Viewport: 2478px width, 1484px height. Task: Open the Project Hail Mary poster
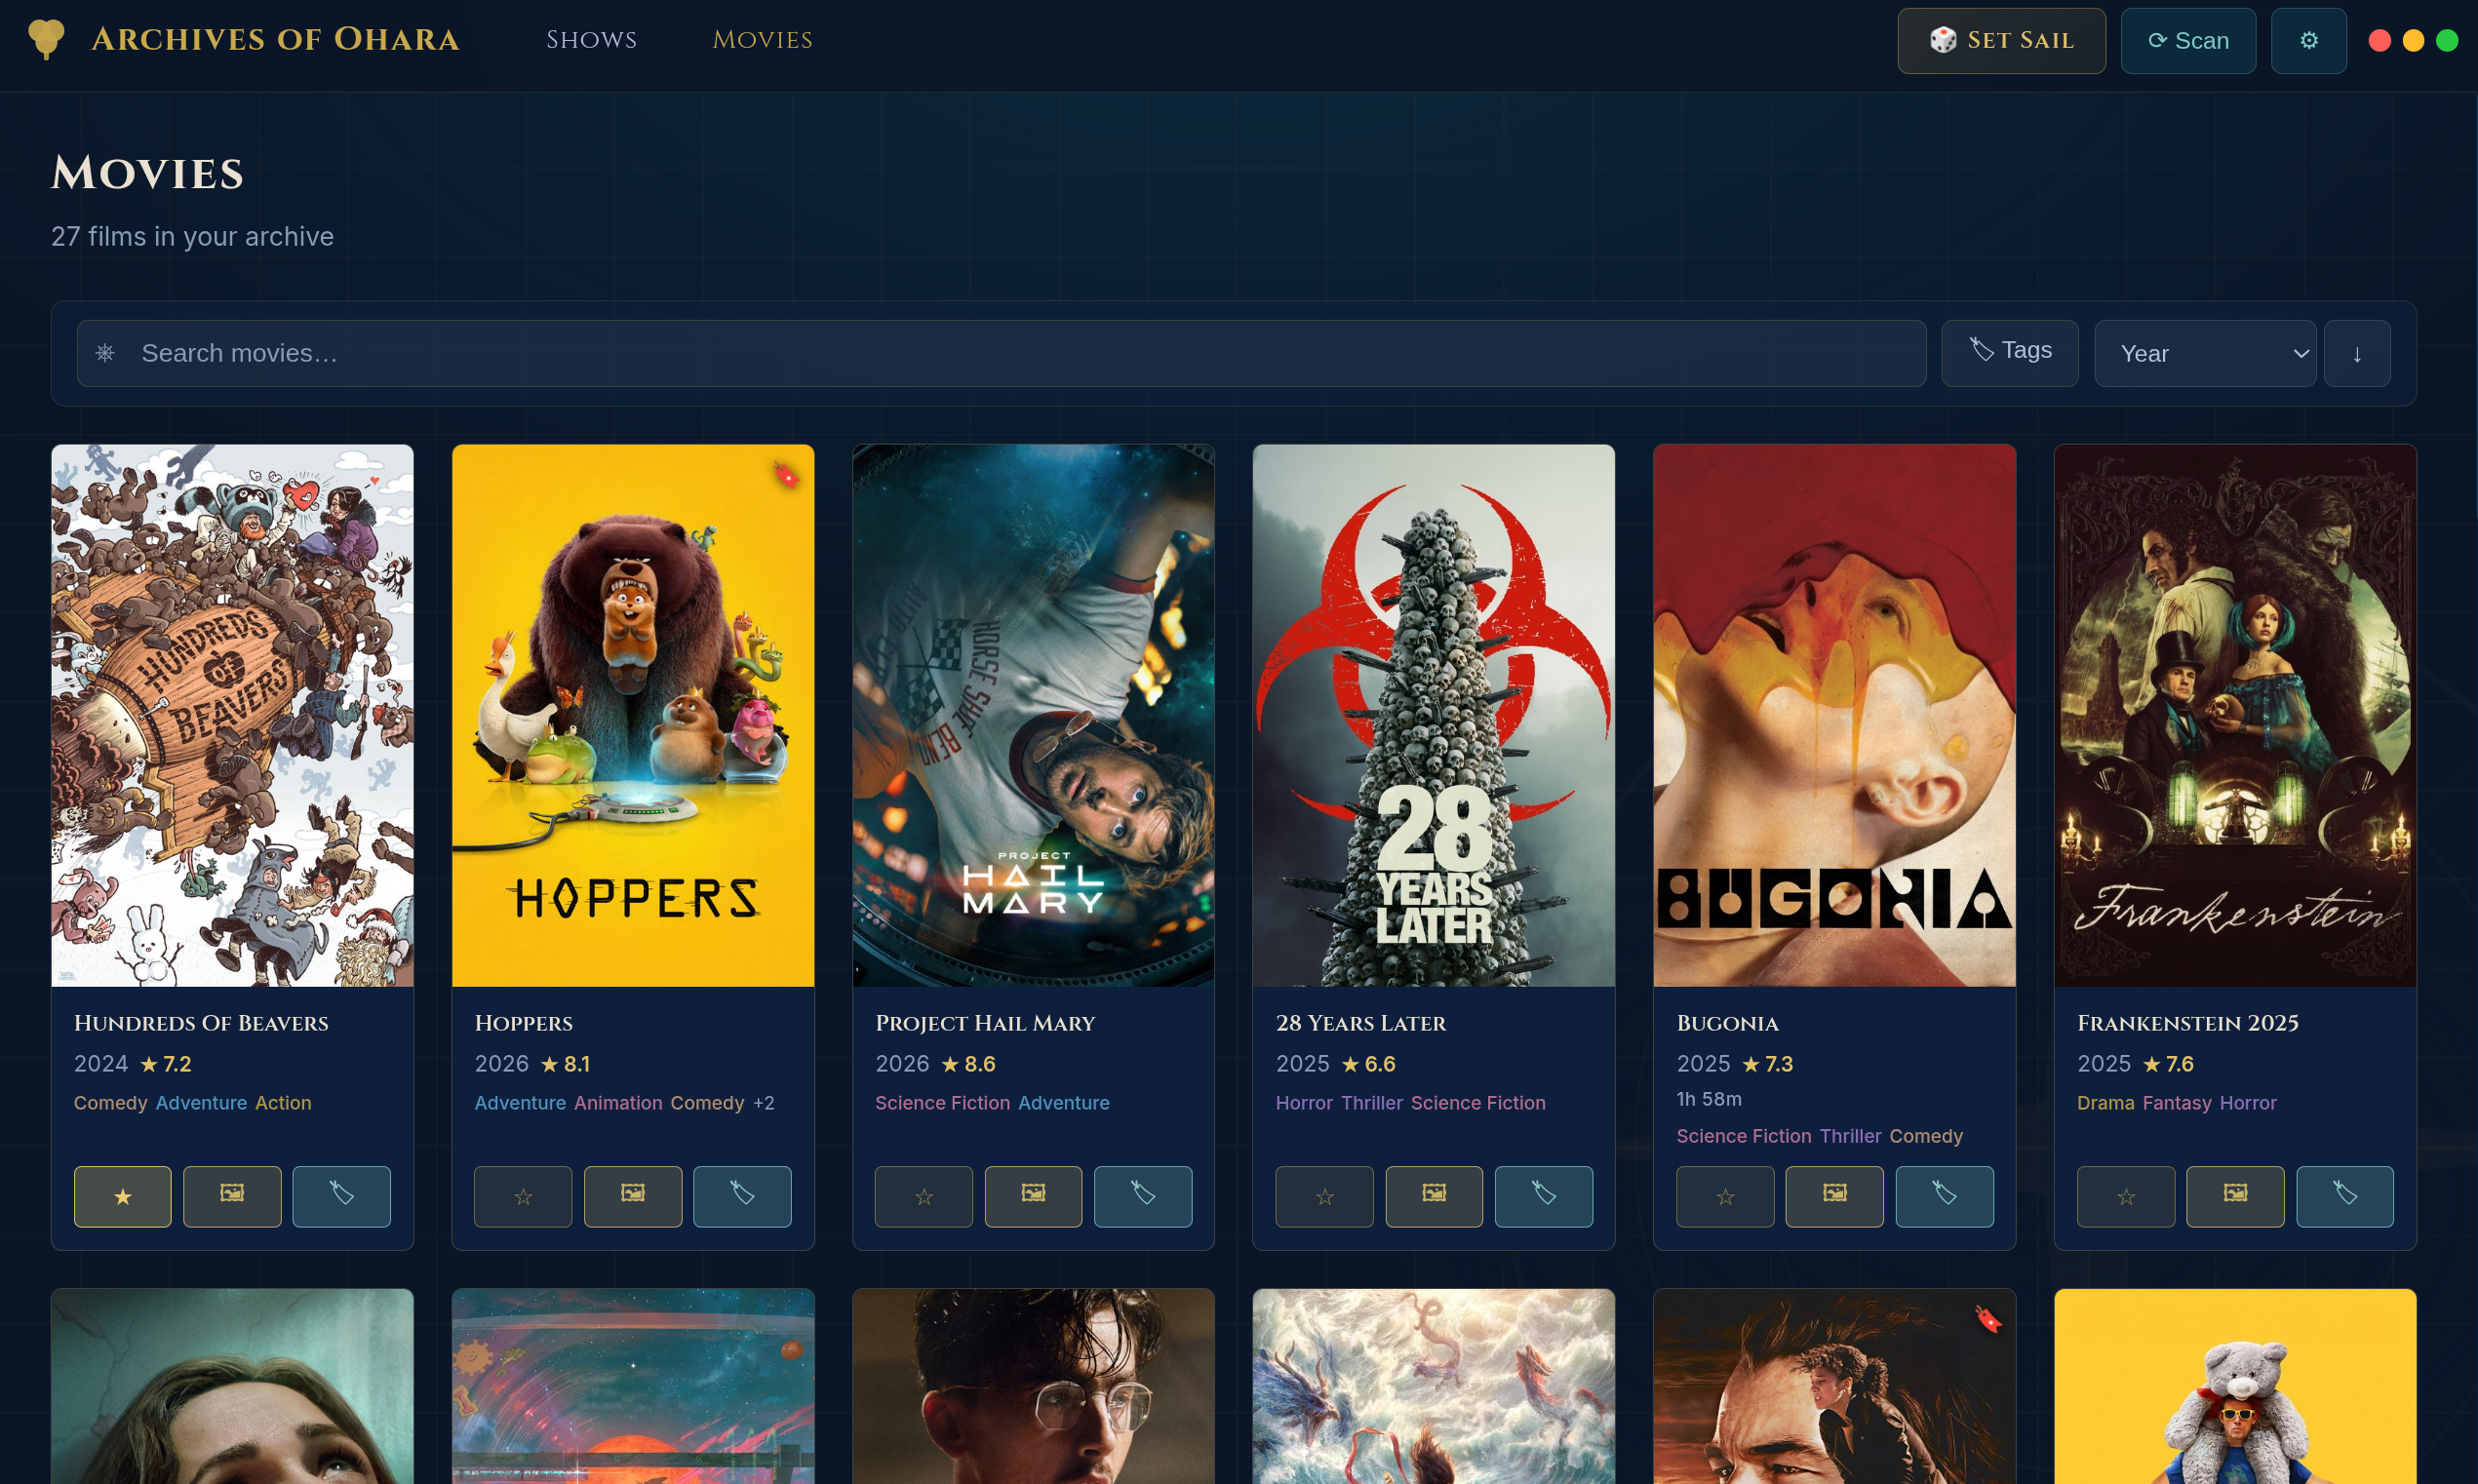click(1033, 715)
